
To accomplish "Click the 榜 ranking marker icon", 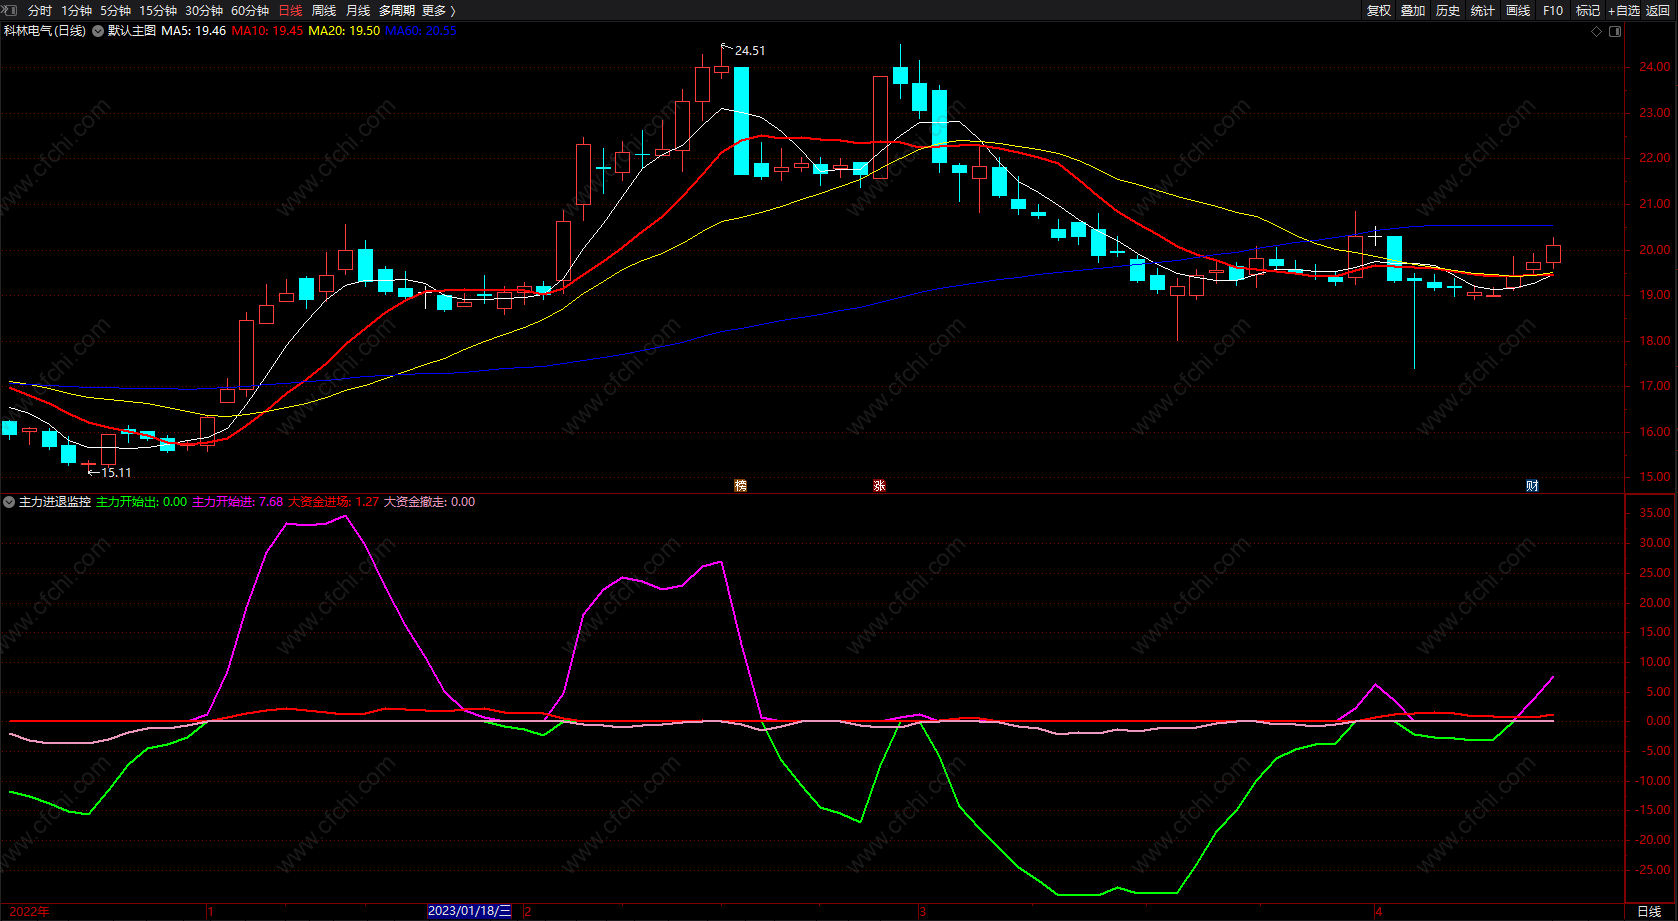I will (x=741, y=486).
